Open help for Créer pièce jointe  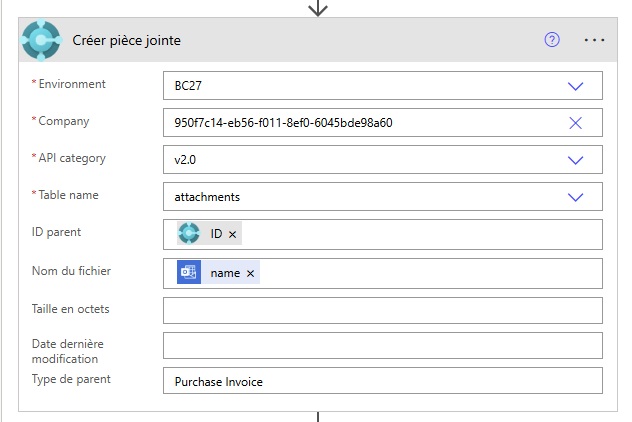(x=552, y=40)
